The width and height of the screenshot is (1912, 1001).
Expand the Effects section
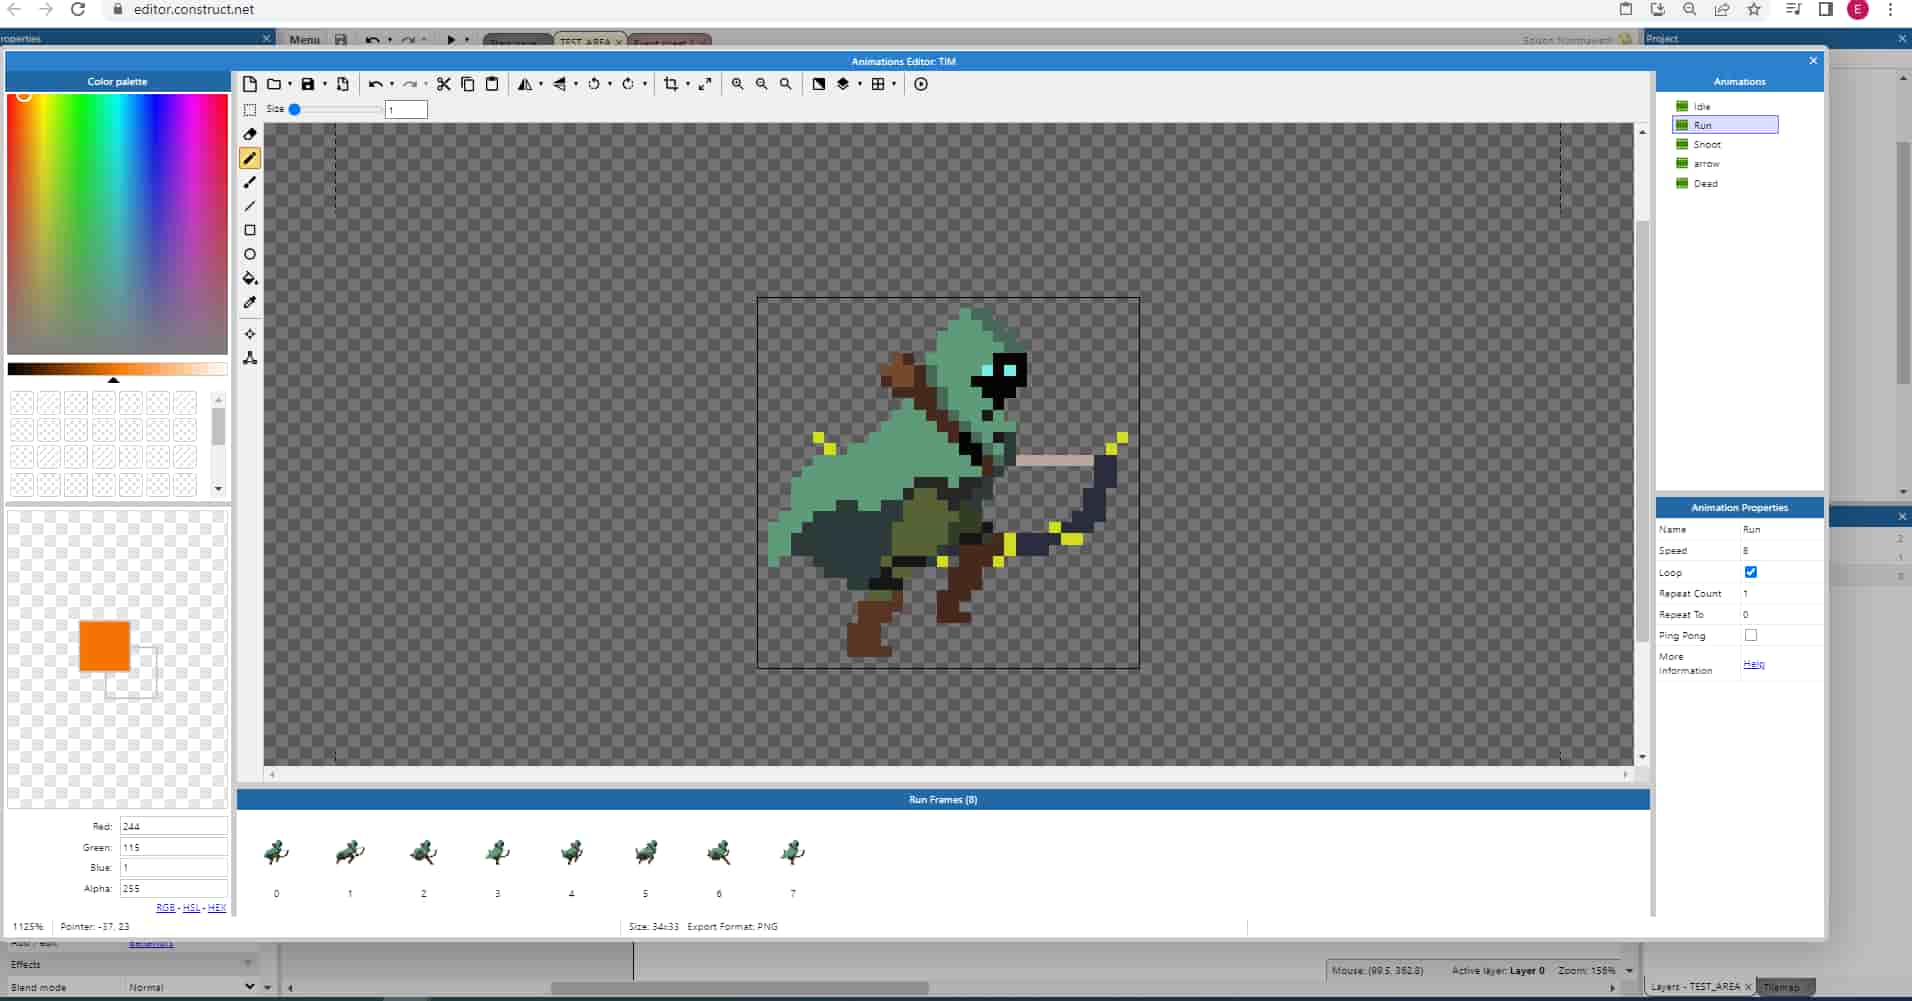pos(247,964)
